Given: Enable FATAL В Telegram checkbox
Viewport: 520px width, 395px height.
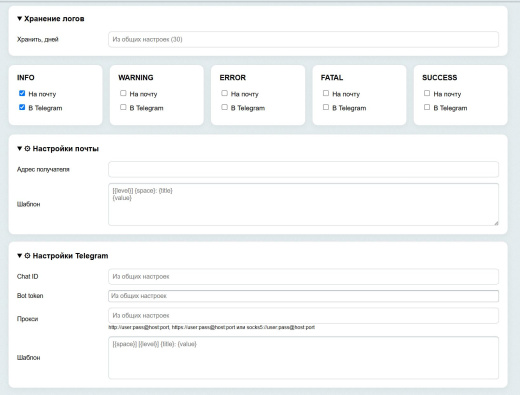Looking at the screenshot, I should [326, 107].
